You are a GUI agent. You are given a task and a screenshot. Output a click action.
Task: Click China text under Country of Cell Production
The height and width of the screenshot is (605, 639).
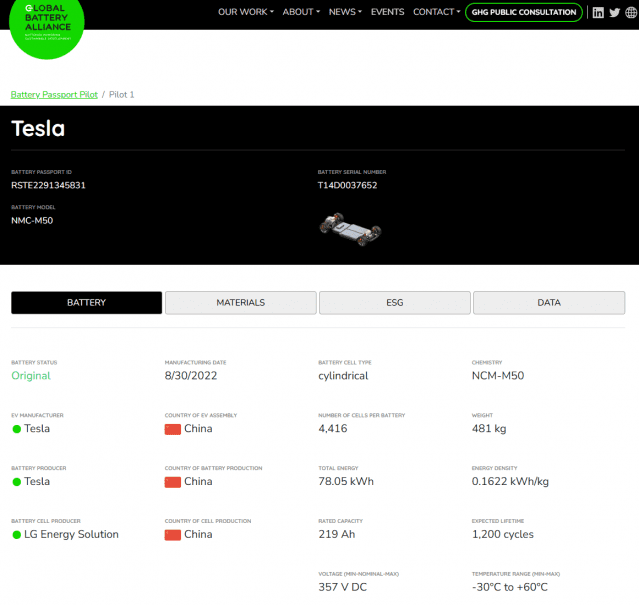point(198,535)
